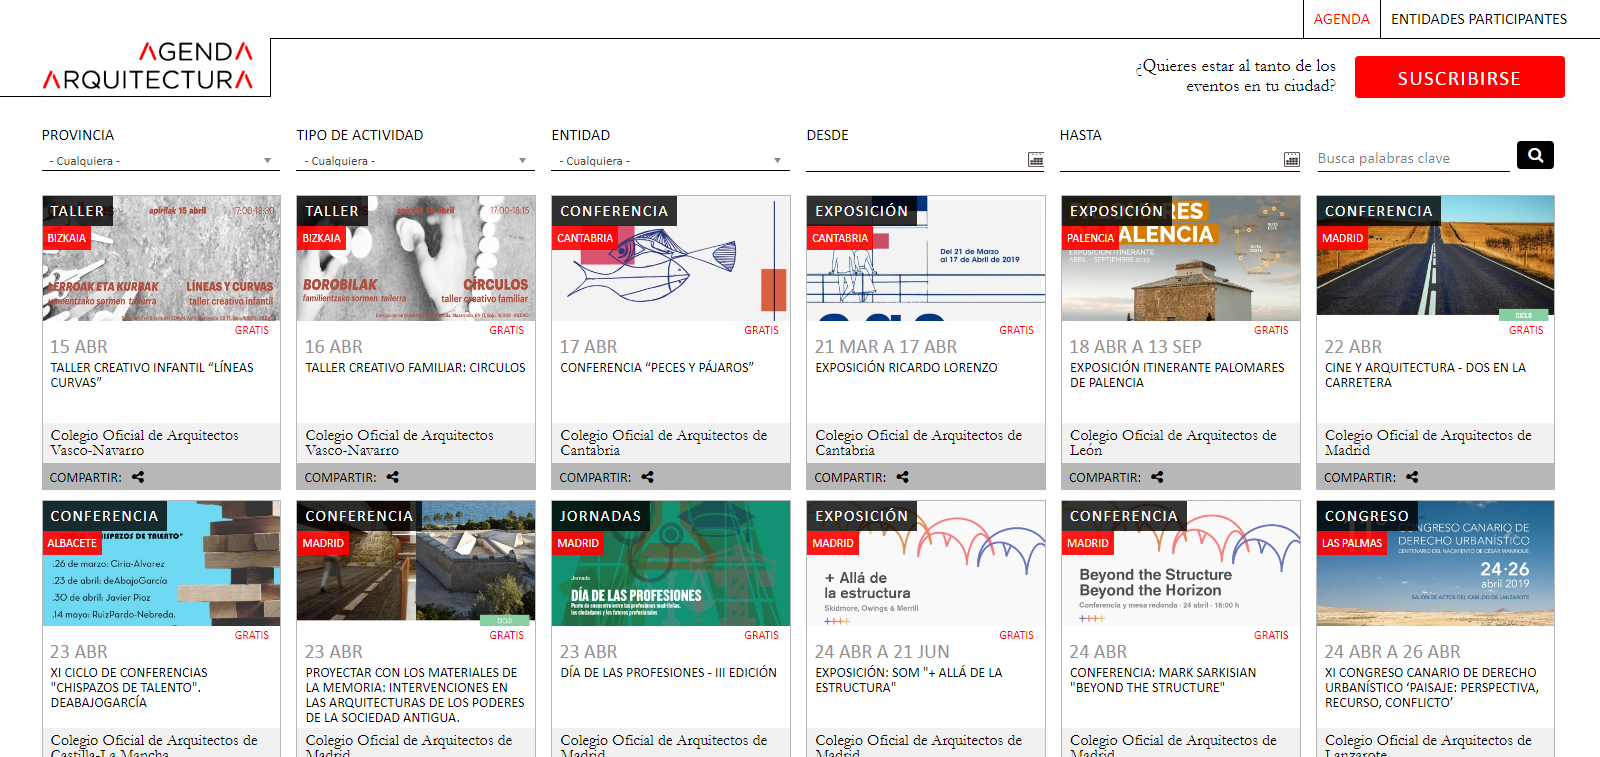This screenshot has height=757, width=1600.
Task: Open the Líneas y Curvas taller thumbnail
Action: pos(161,258)
